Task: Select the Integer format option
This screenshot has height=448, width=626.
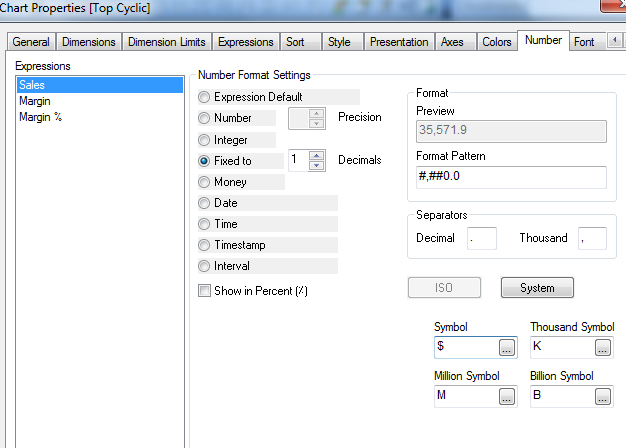Action: (205, 140)
